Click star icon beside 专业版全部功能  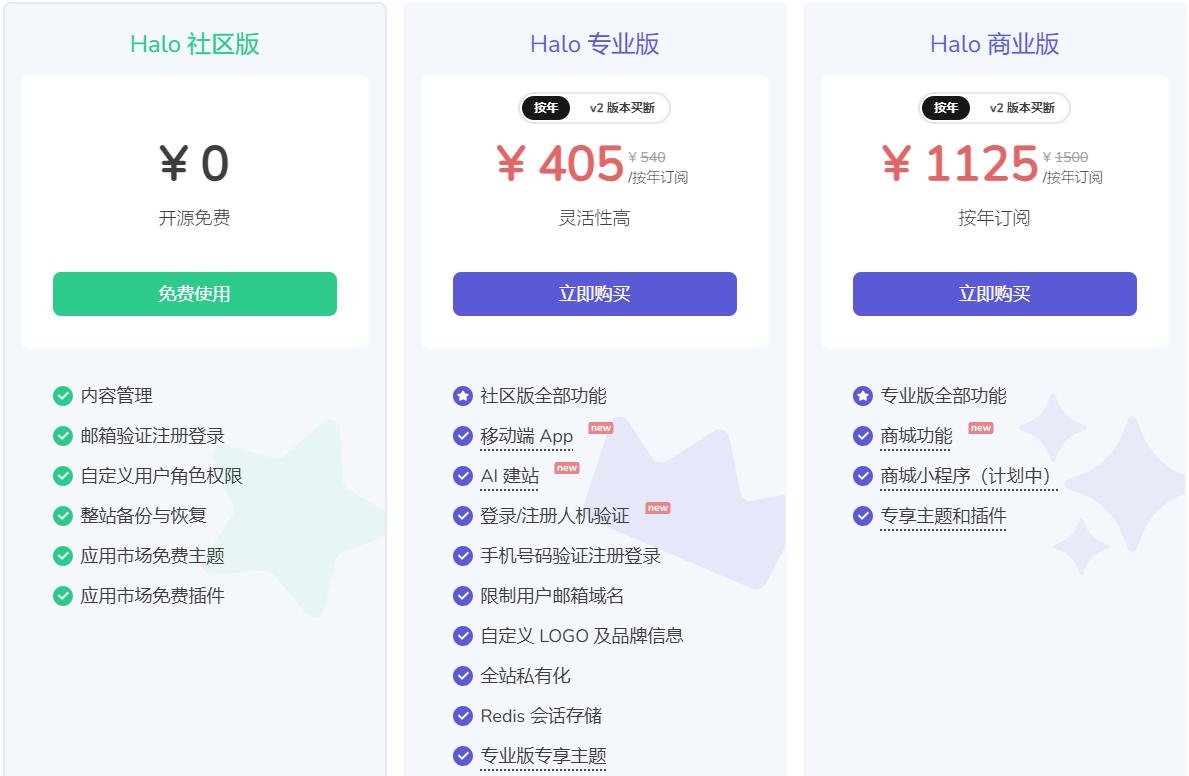[863, 396]
